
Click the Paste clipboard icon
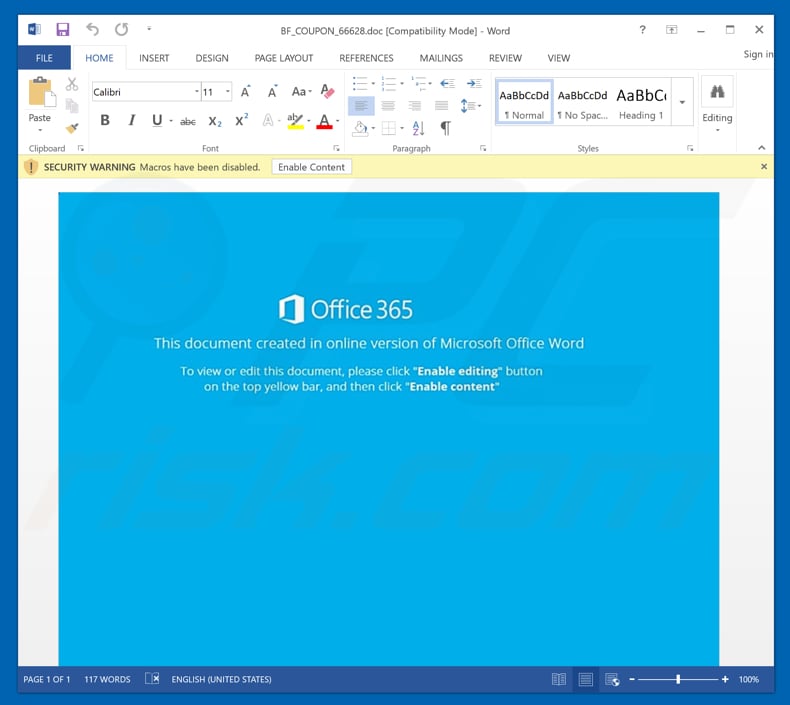tap(41, 93)
